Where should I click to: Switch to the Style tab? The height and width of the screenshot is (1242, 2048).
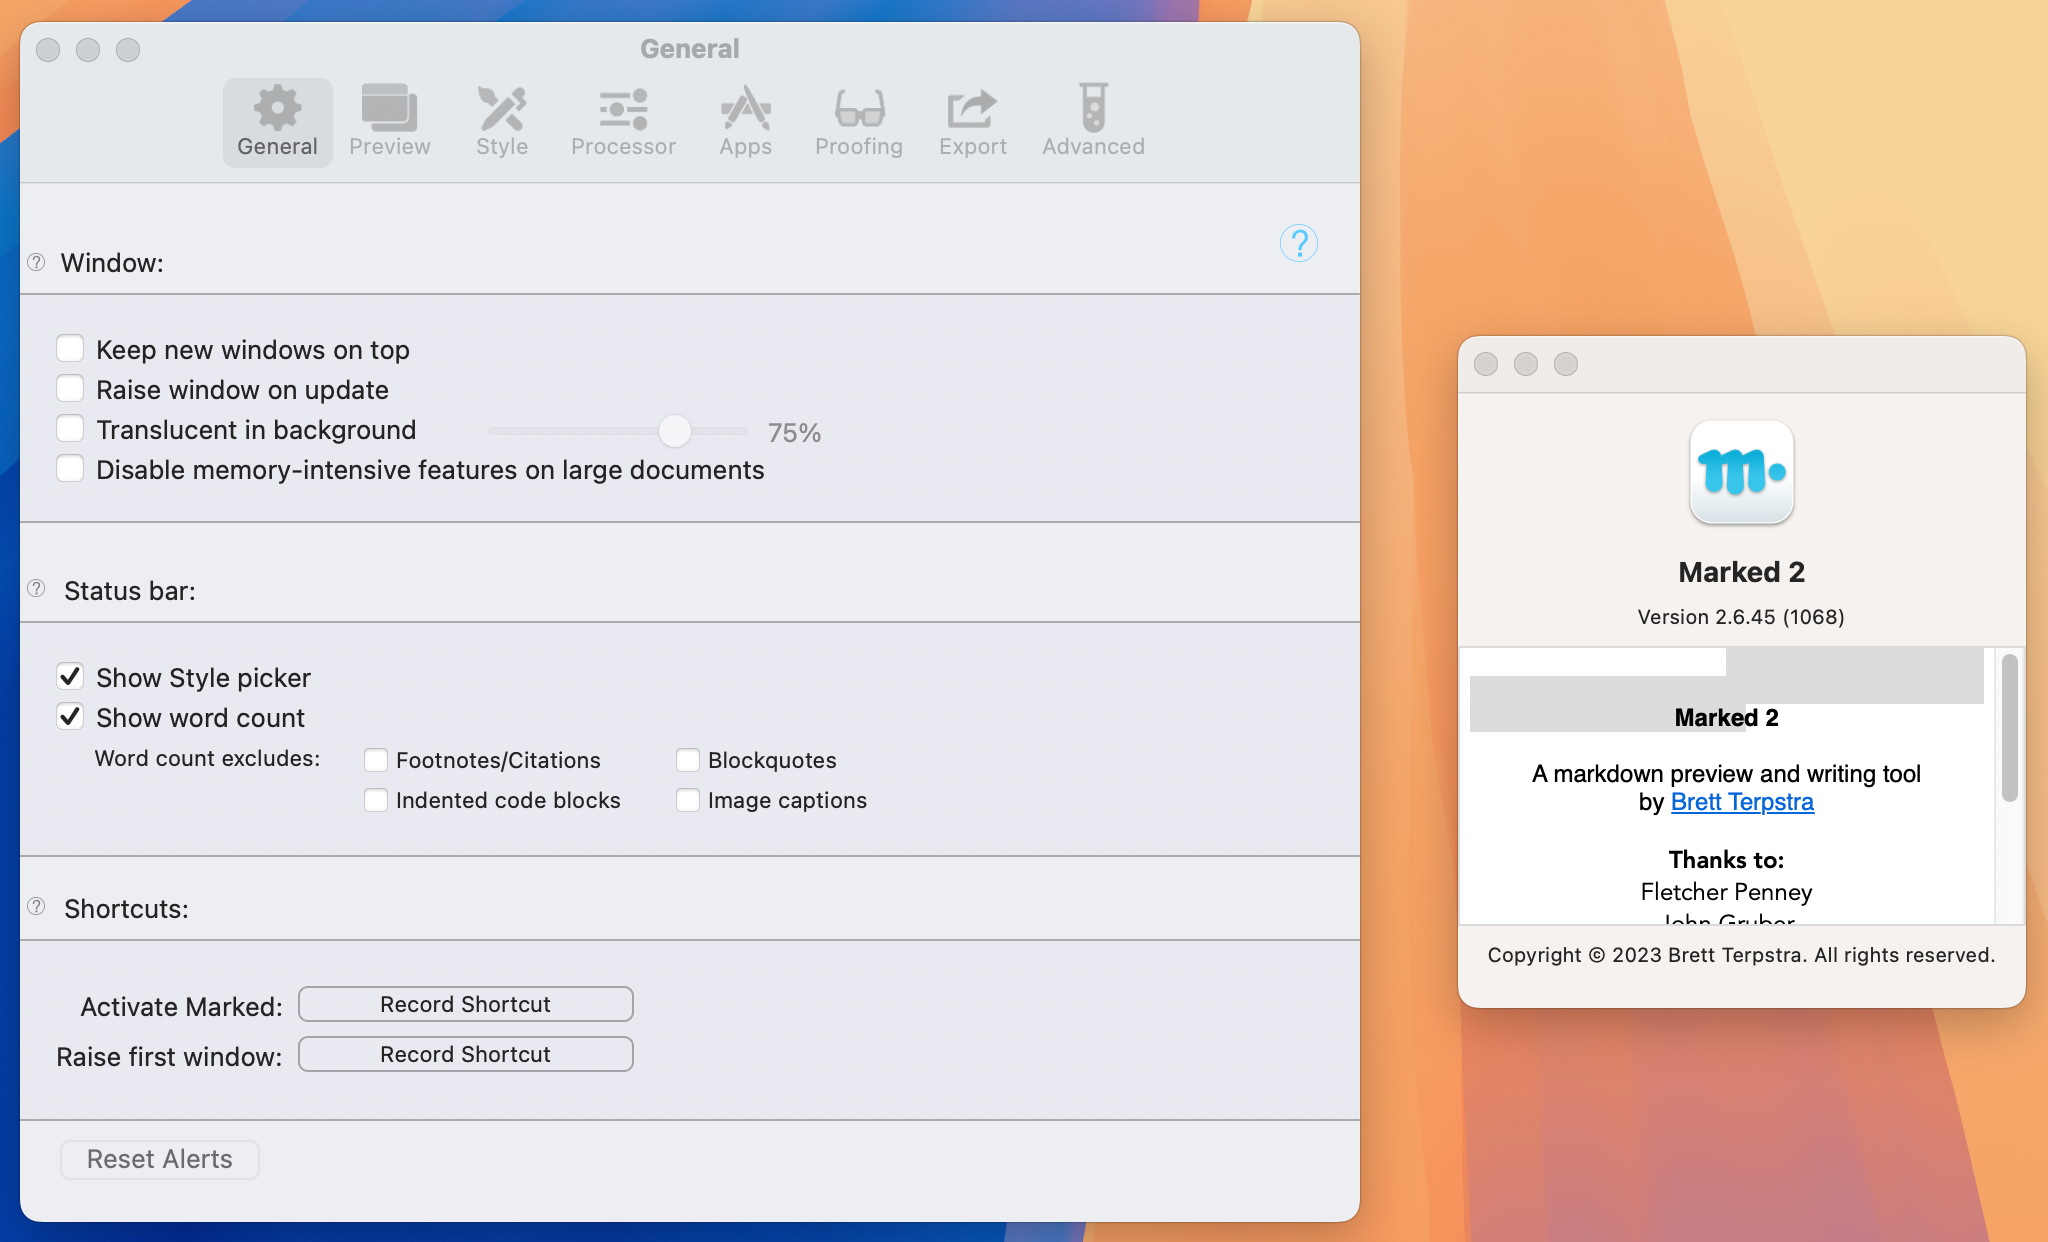(x=501, y=122)
